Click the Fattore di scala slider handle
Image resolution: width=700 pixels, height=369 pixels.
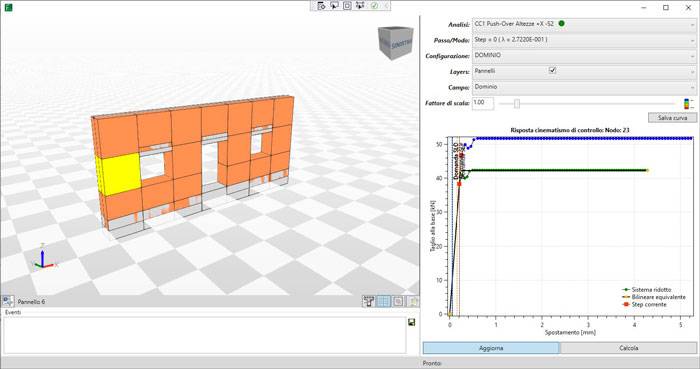click(517, 104)
